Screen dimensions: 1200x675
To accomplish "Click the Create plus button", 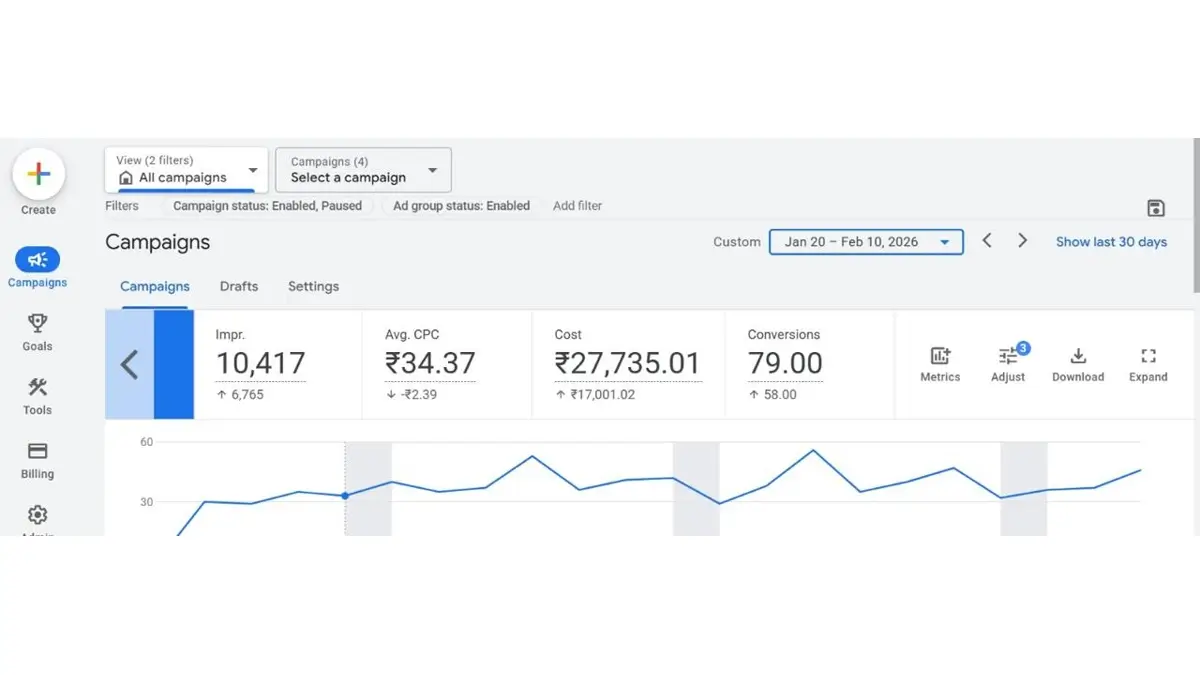I will tap(38, 174).
